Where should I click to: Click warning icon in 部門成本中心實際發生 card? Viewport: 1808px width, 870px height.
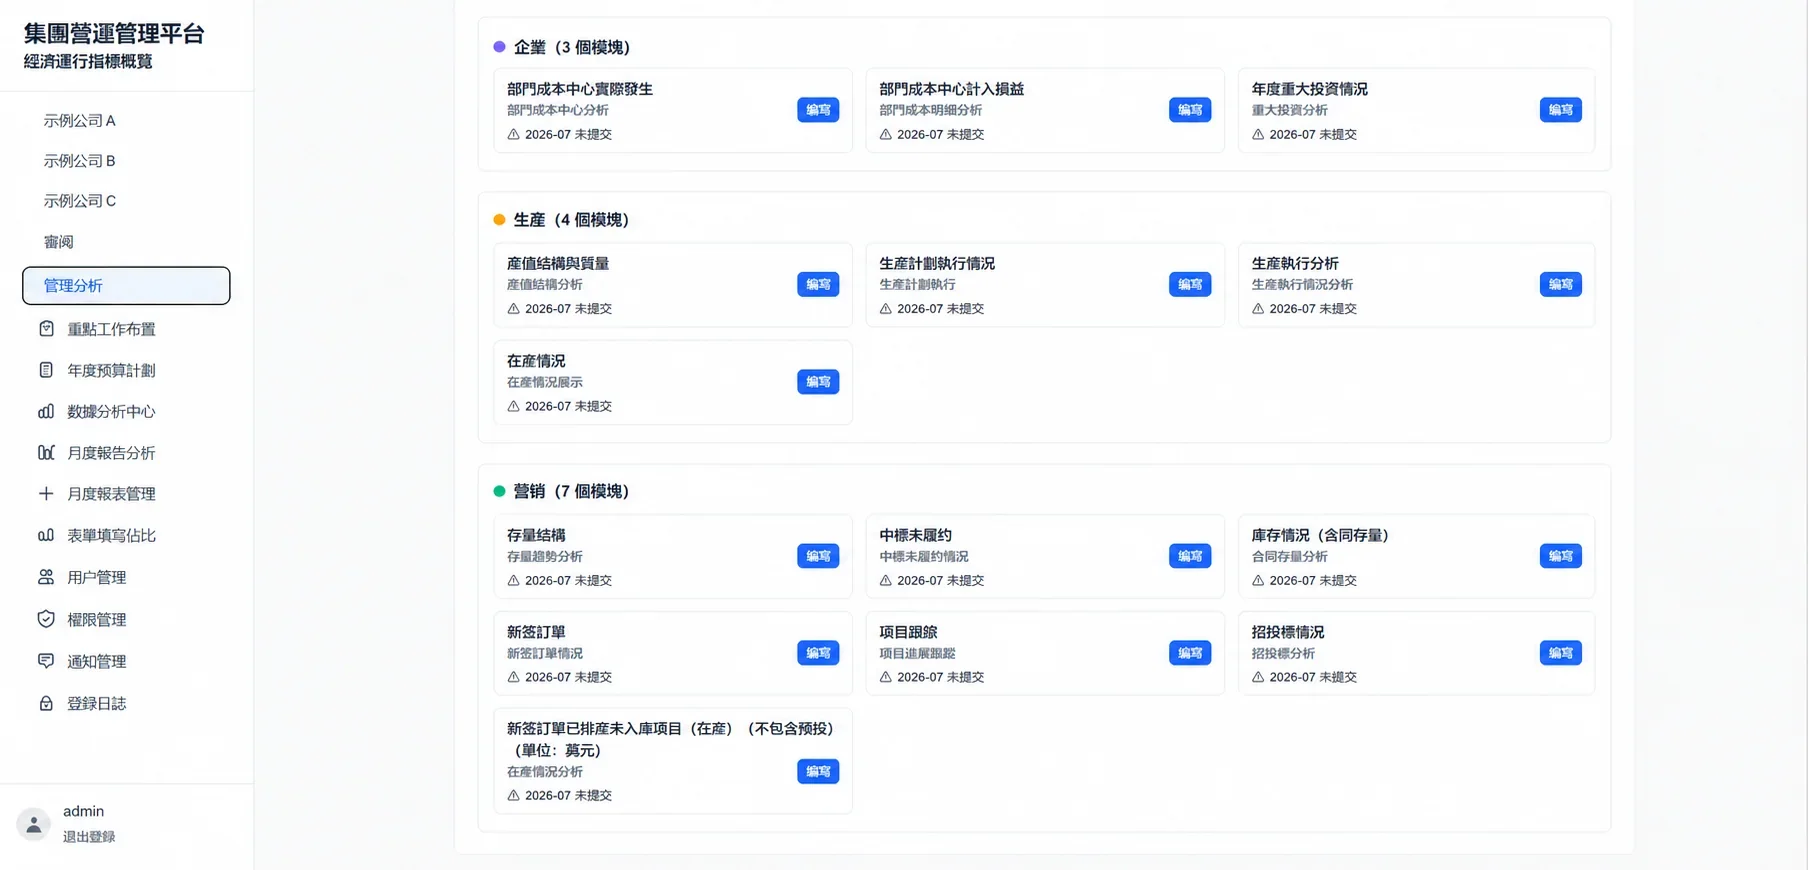pyautogui.click(x=513, y=134)
